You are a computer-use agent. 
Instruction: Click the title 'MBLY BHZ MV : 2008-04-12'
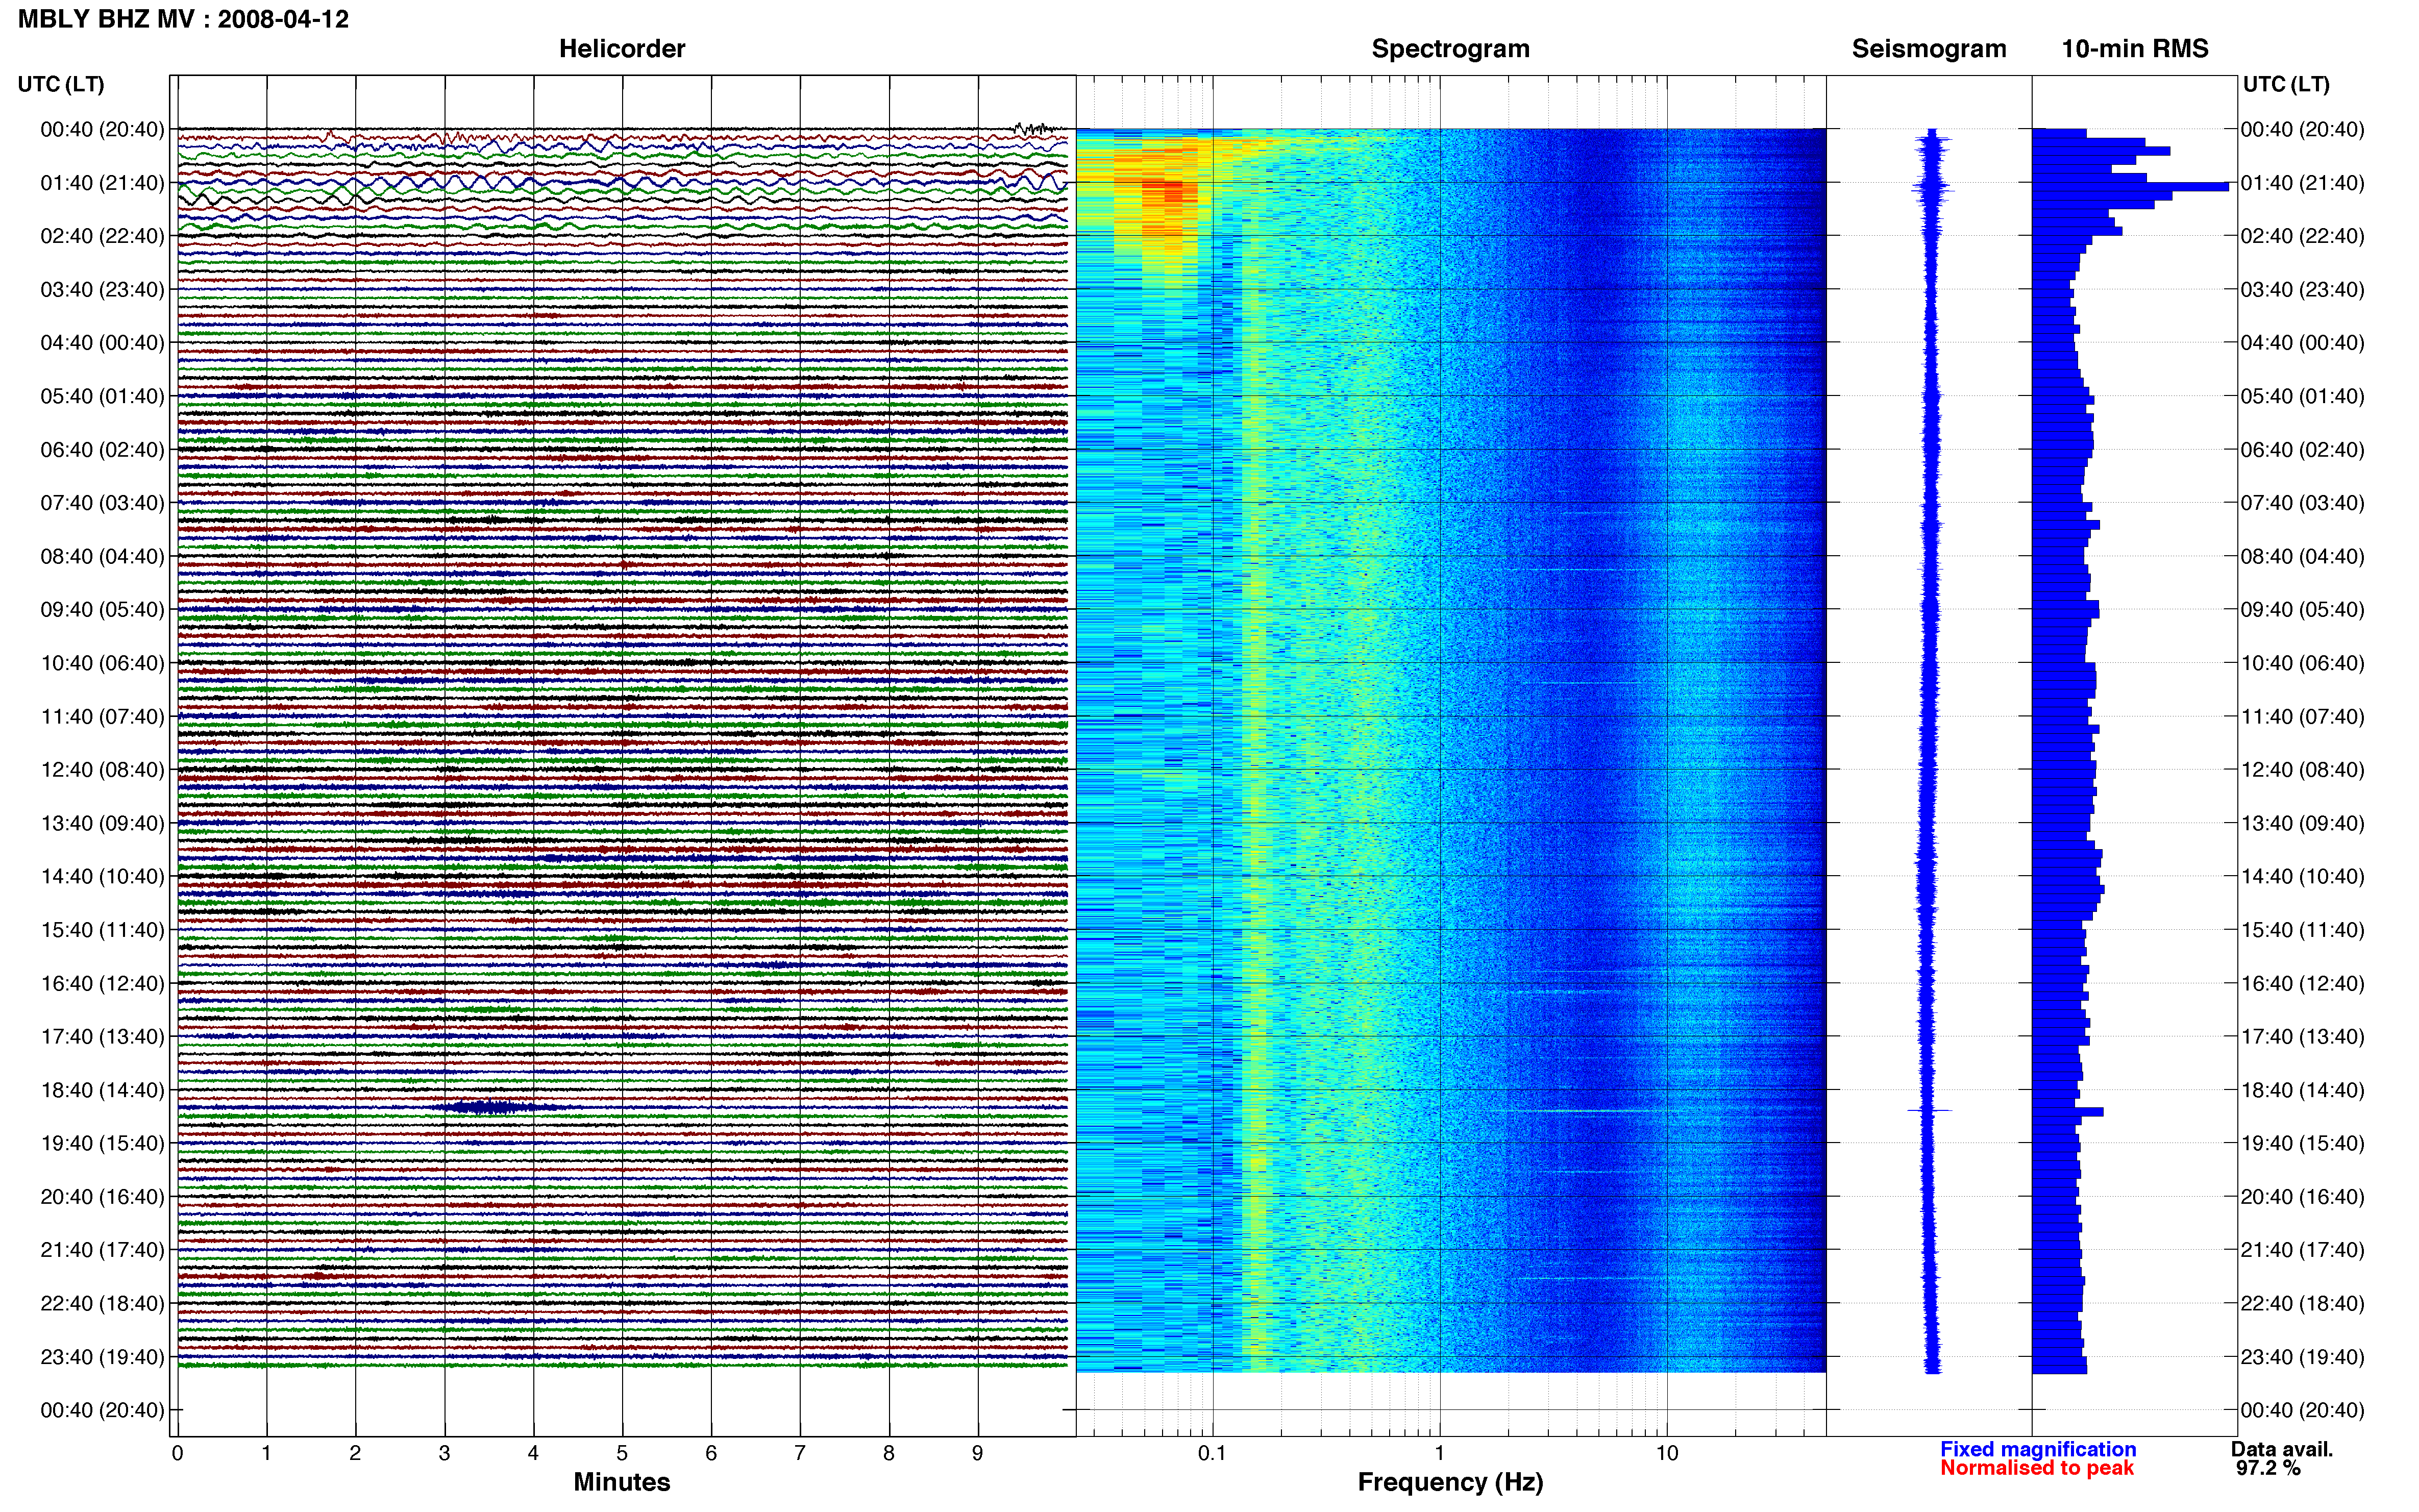183,19
